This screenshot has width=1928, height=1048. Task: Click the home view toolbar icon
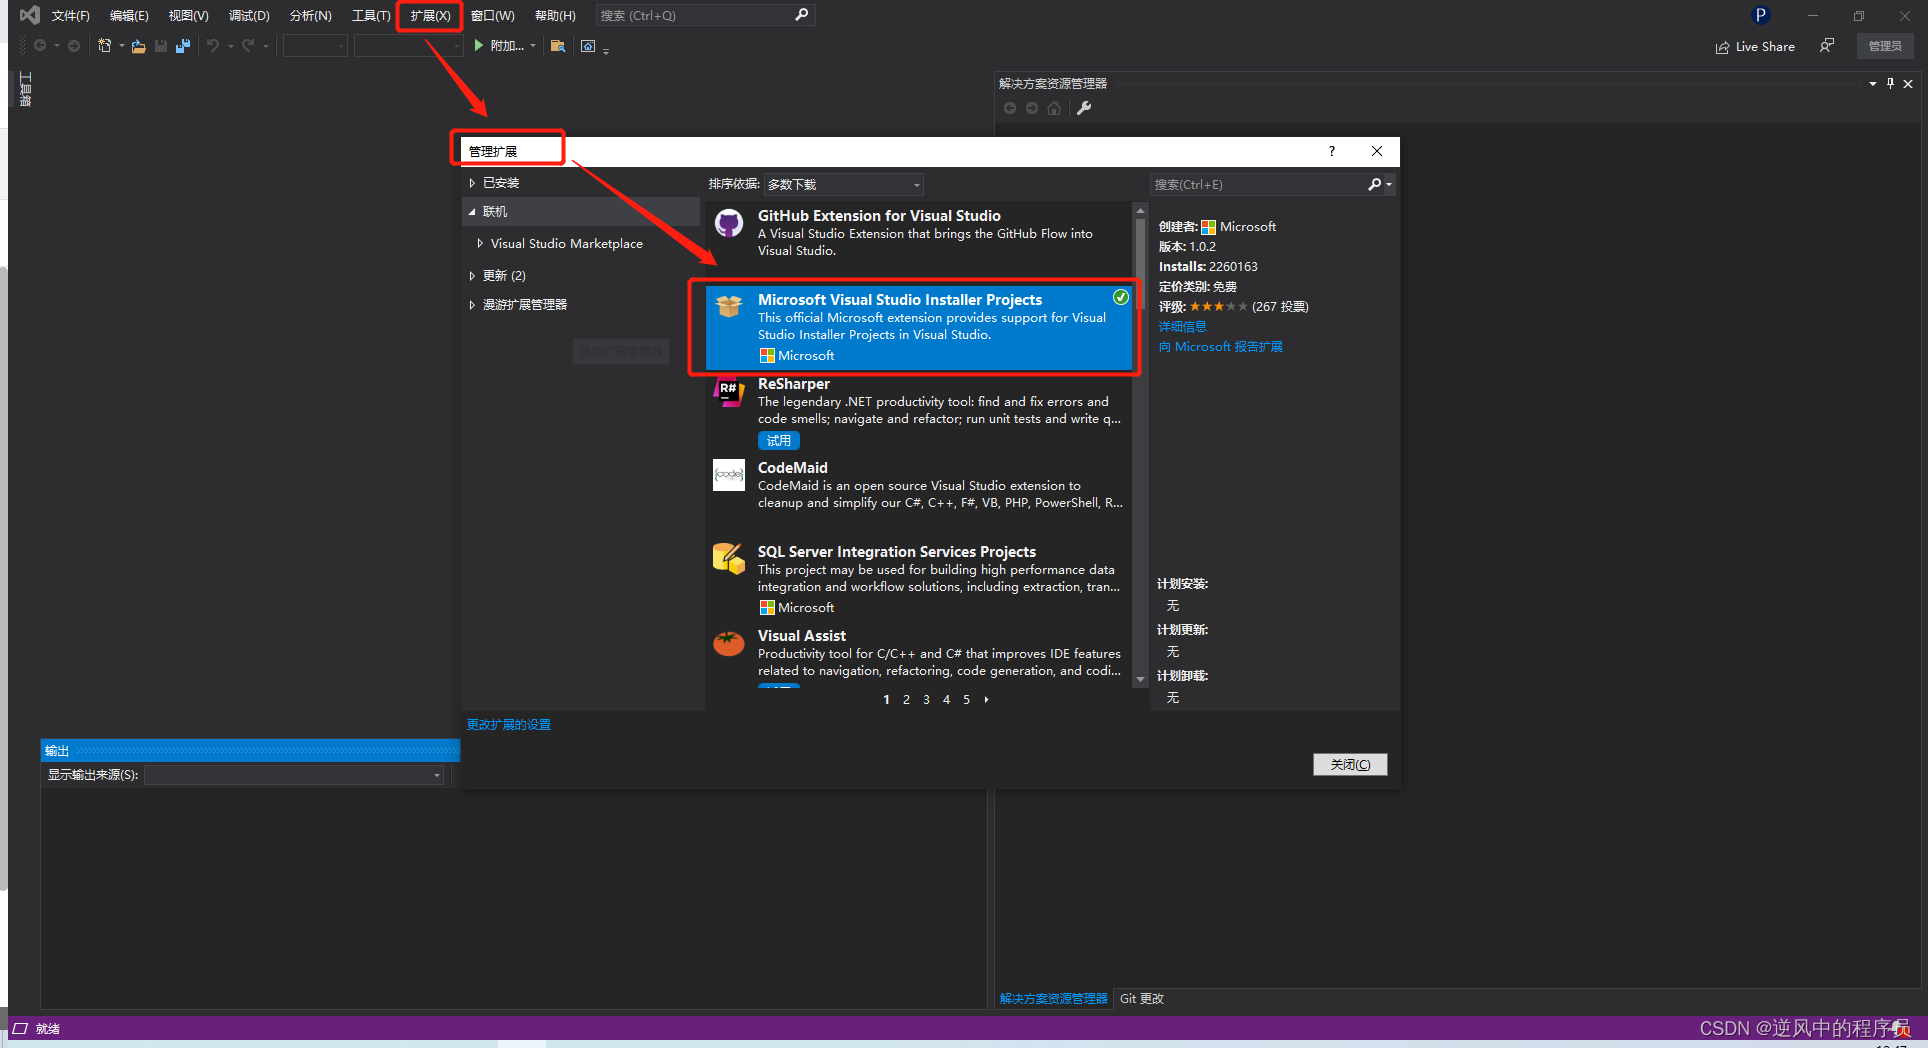point(588,46)
